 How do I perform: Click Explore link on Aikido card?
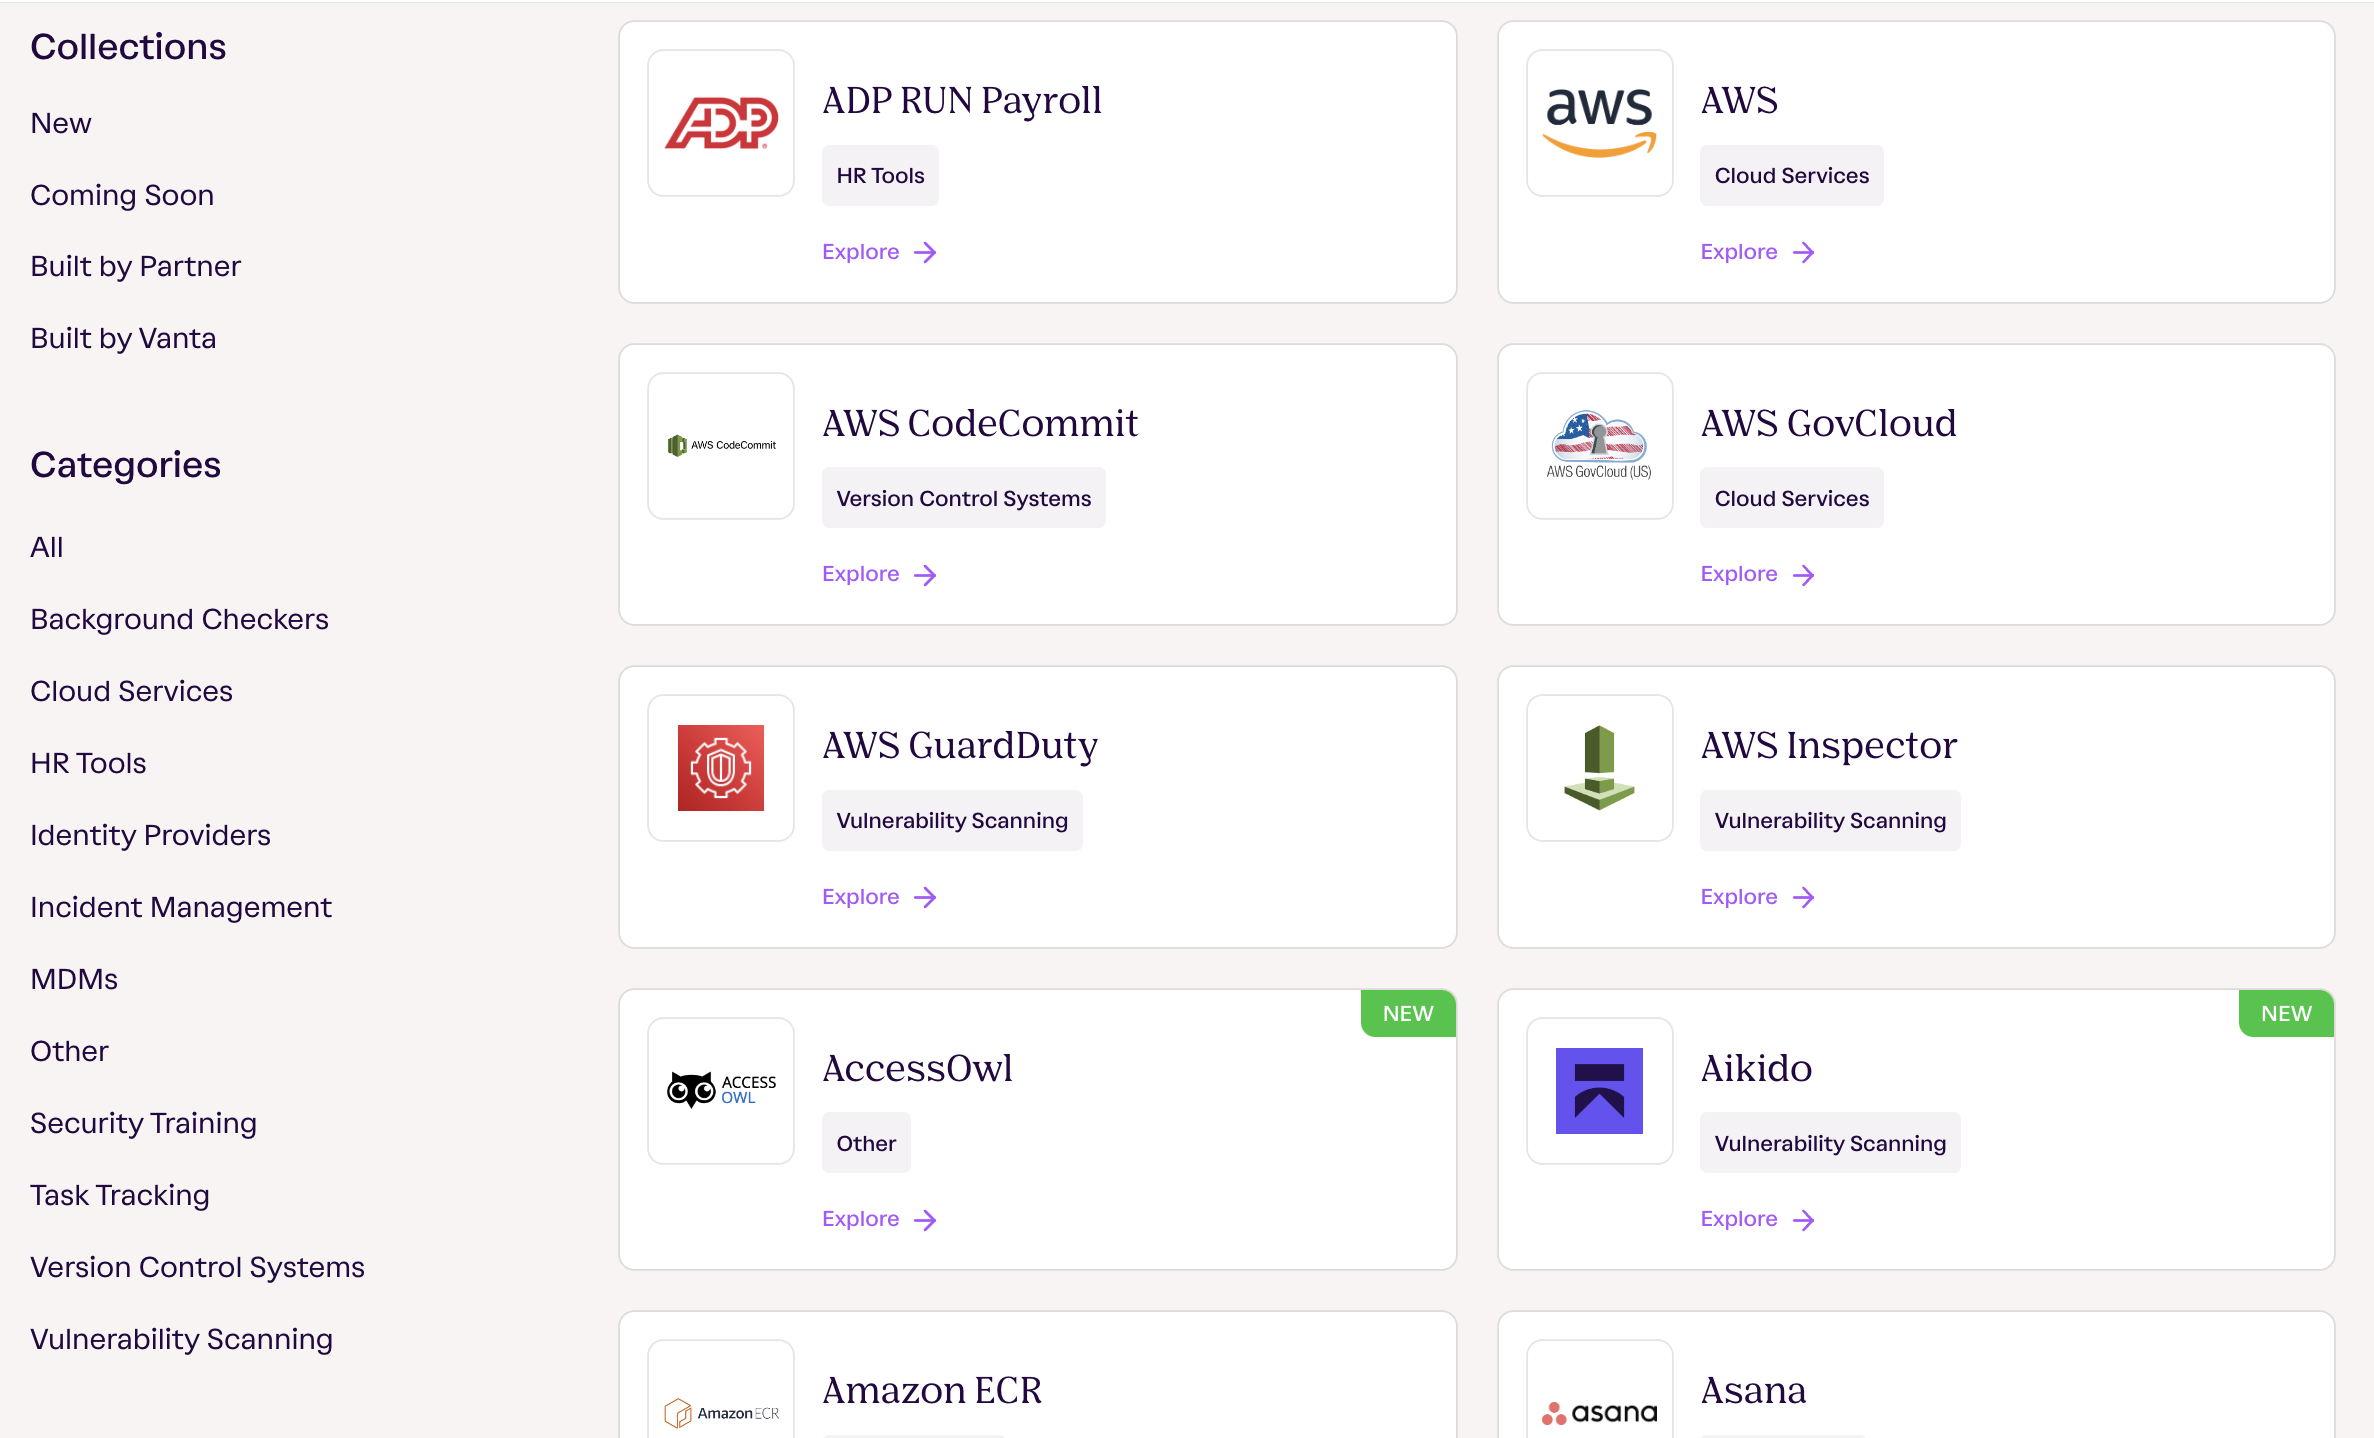[1756, 1219]
